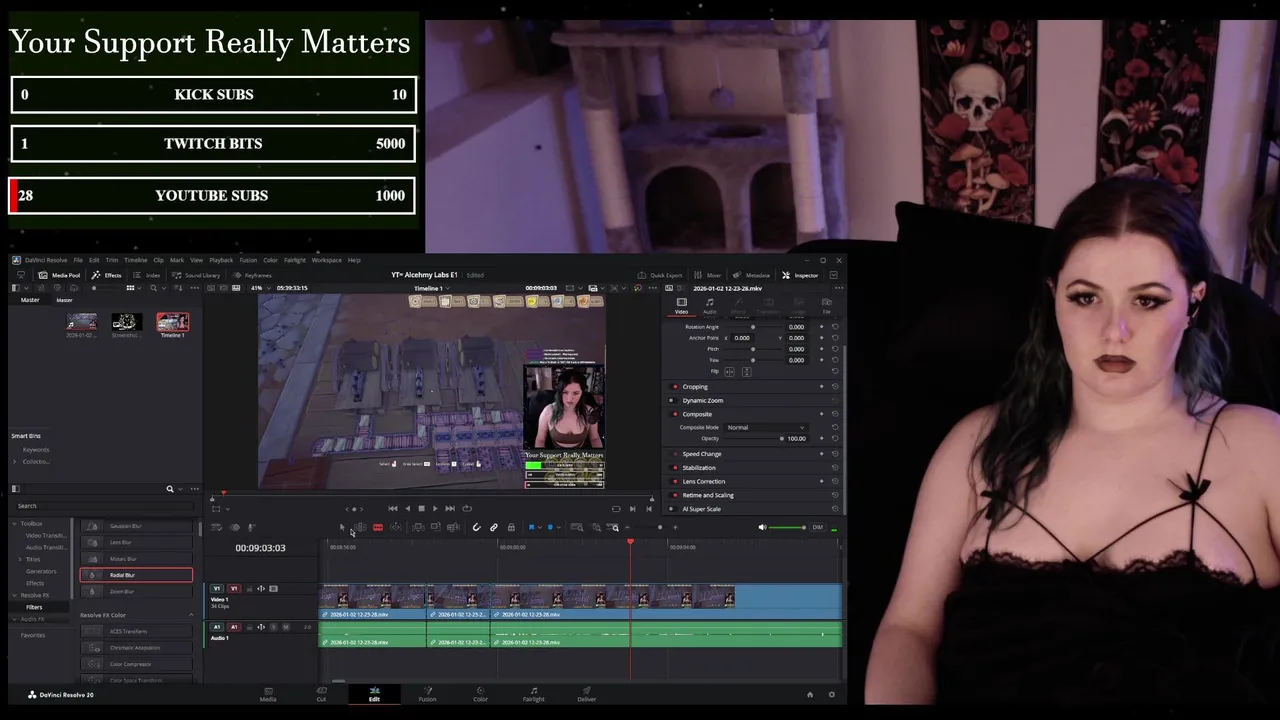Viewport: 1280px width, 720px height.
Task: Open the viewer zoom 41% dropdown
Action: tap(261, 288)
